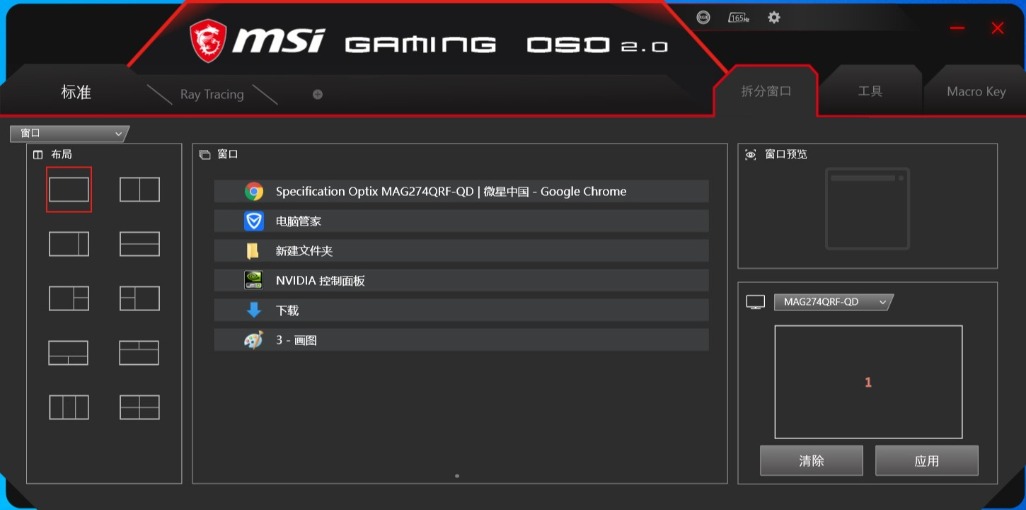Viewport: 1026px width, 510px height.
Task: Select the four-pane grid layout
Action: pos(139,407)
